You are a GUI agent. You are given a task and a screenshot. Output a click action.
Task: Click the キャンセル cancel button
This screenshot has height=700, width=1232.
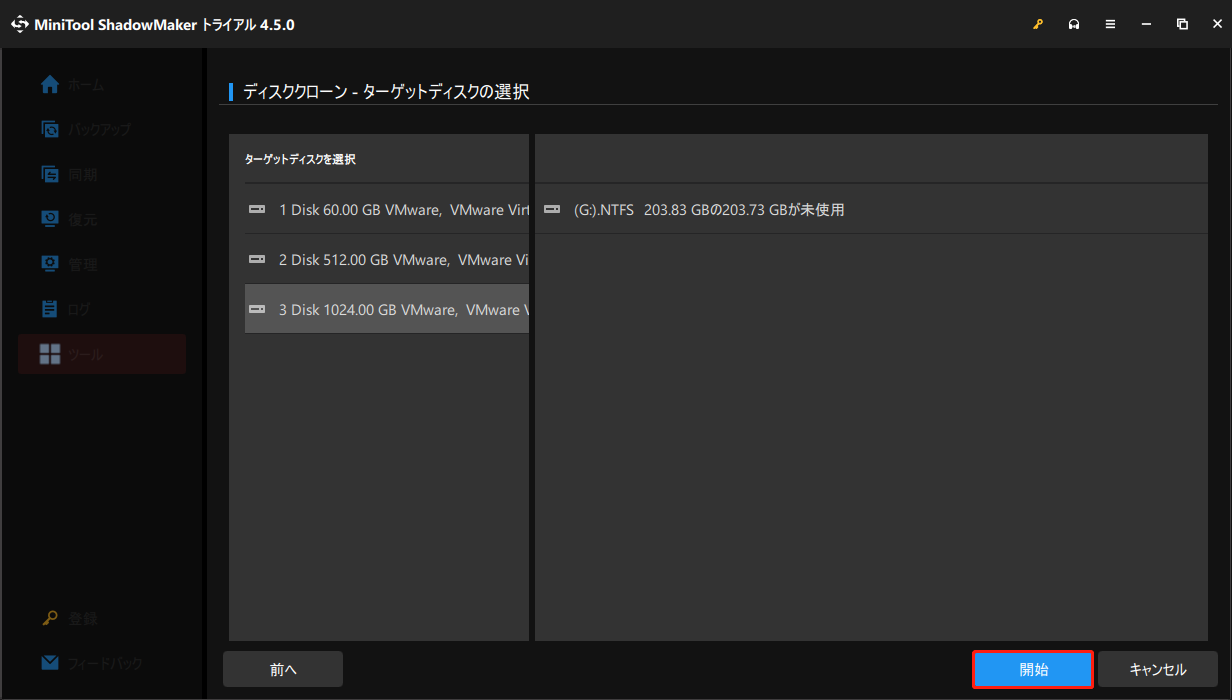click(x=1157, y=670)
